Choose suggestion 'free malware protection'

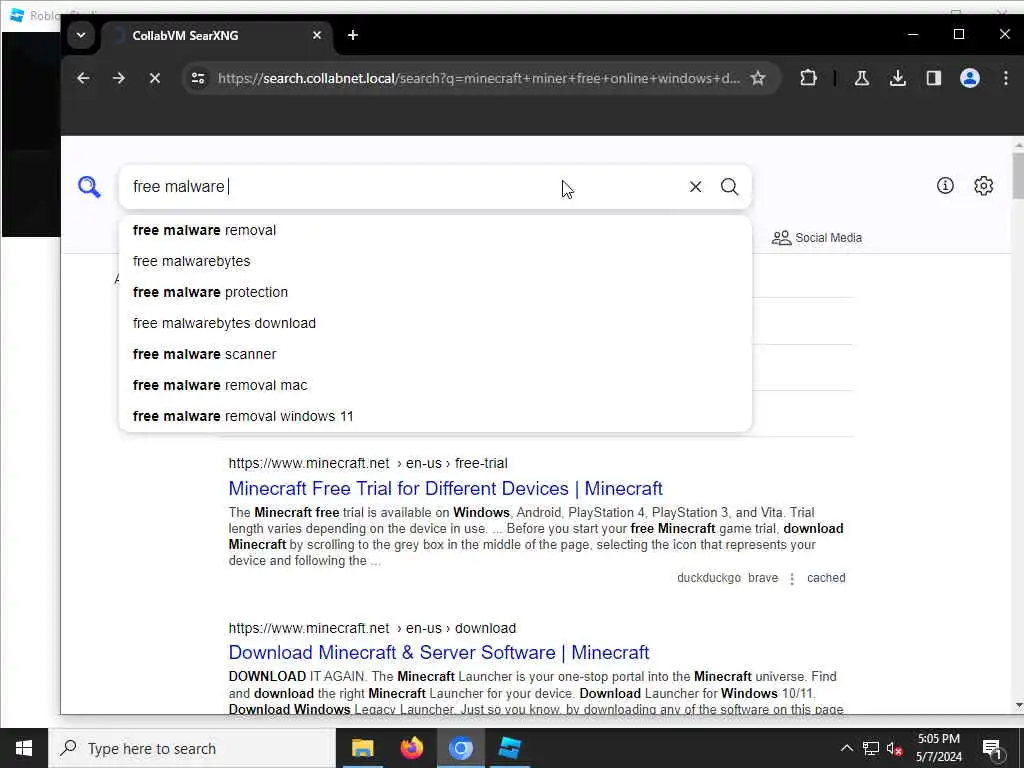pos(435,292)
